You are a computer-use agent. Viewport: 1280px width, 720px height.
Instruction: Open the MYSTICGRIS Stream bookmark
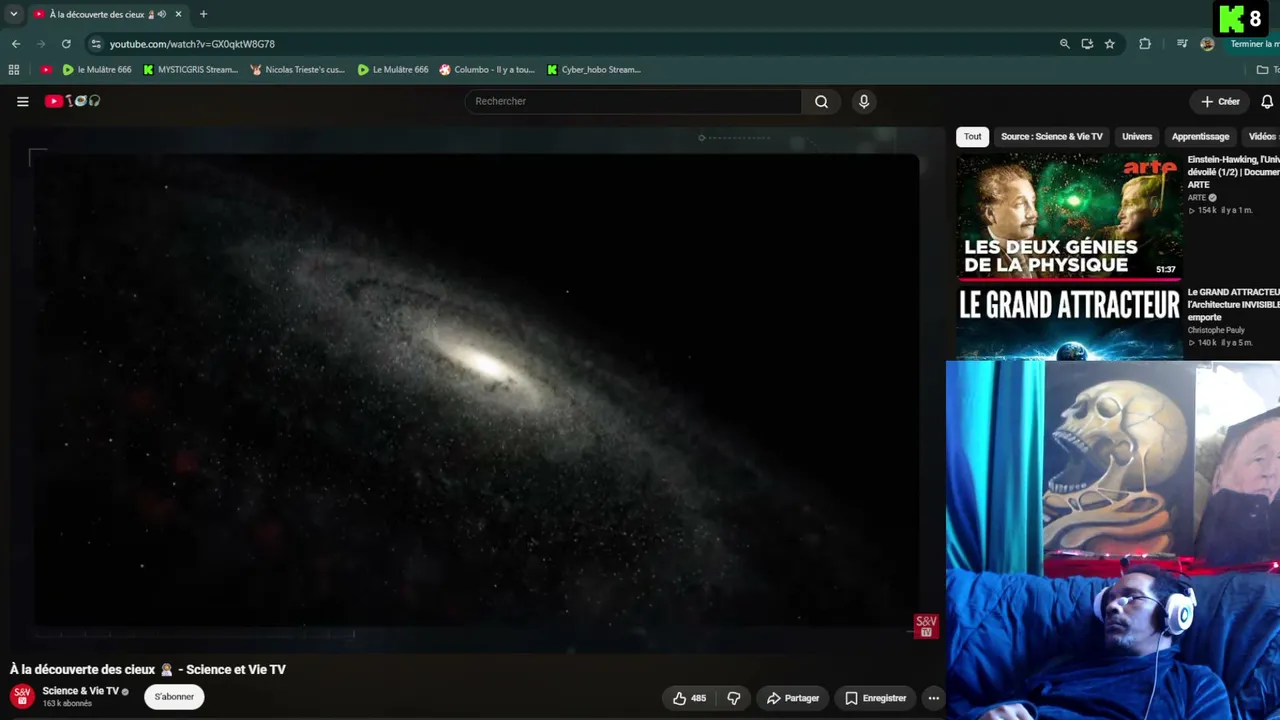190,70
